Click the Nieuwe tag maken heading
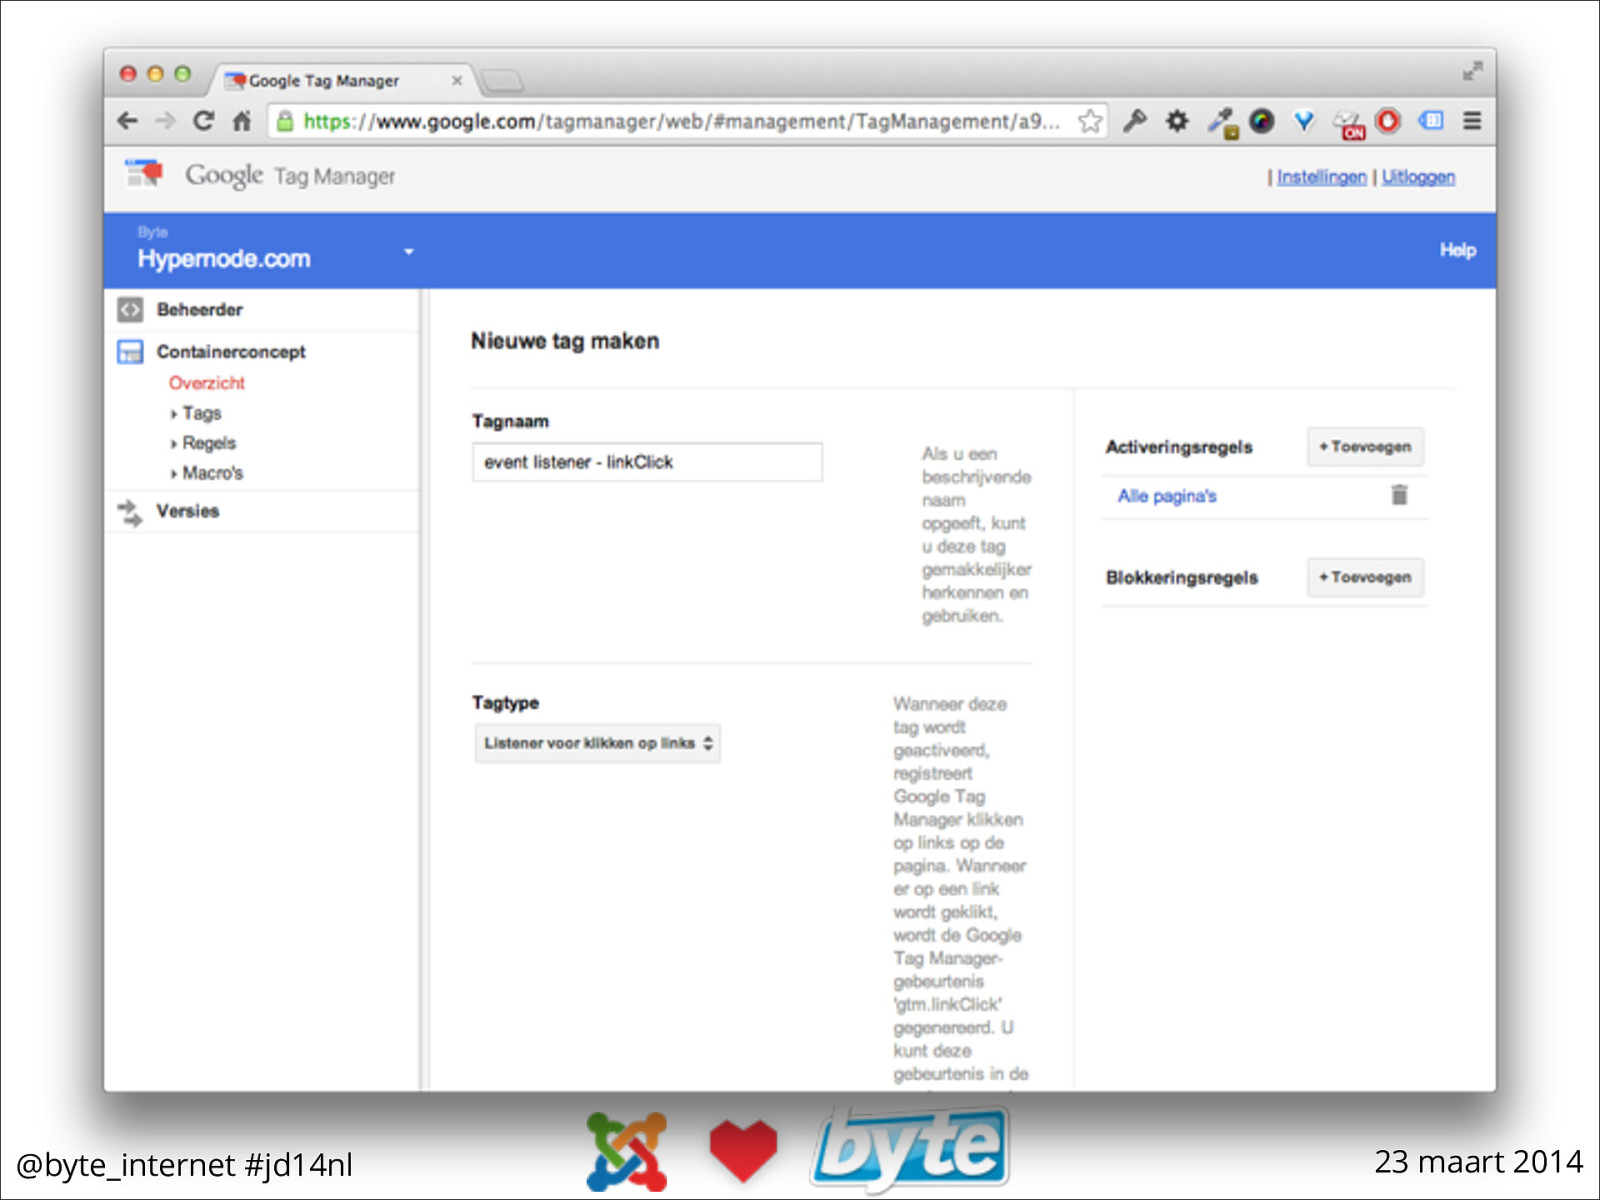The image size is (1600, 1200). [x=565, y=341]
